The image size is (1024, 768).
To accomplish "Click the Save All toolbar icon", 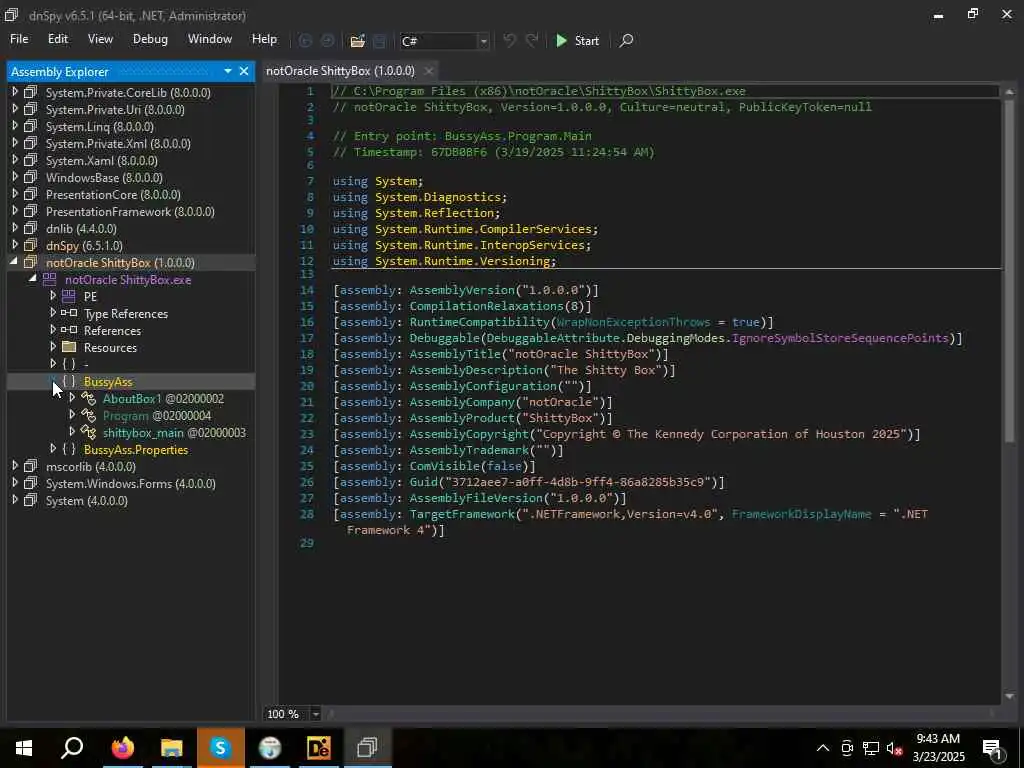I will 379,40.
